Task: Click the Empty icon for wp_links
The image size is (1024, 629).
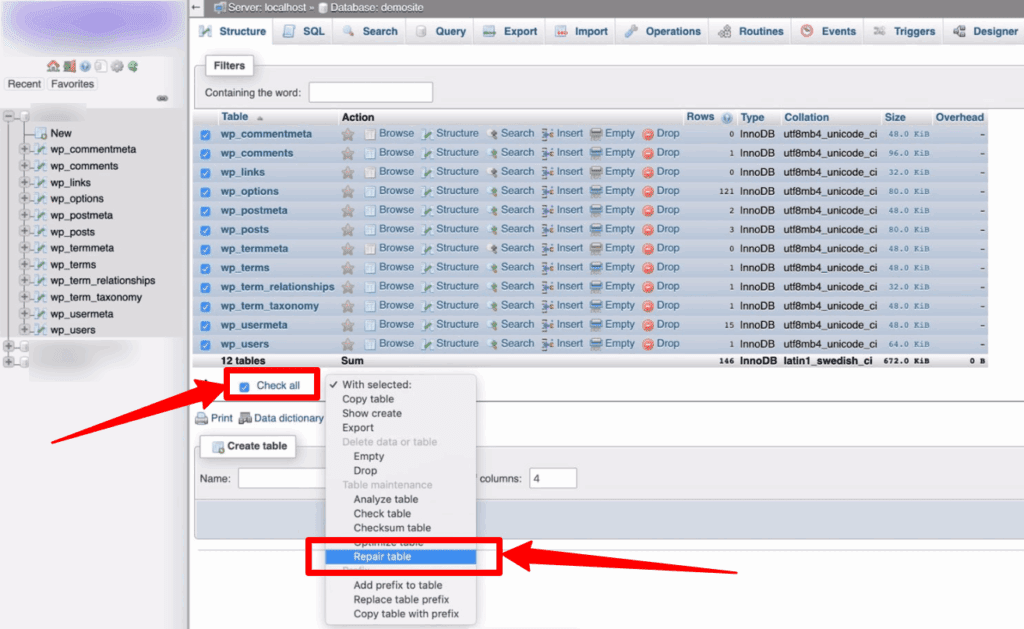Action: pos(596,172)
